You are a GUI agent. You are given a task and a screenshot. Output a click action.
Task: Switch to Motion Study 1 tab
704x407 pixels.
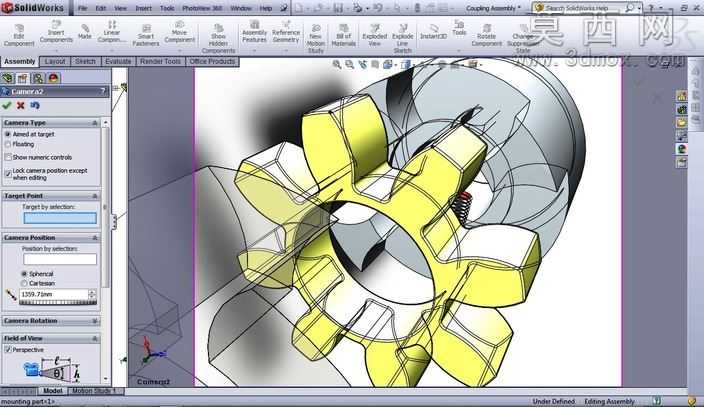(x=94, y=391)
